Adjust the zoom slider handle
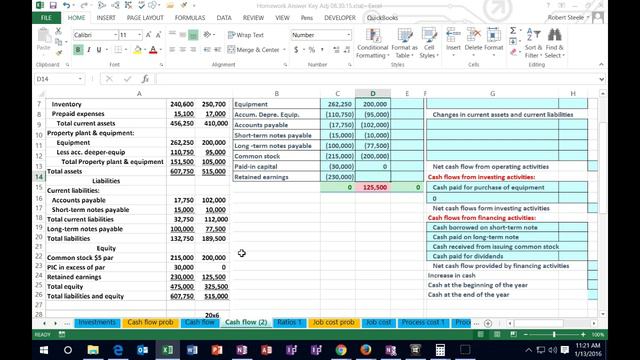The width and height of the screenshot is (640, 360). 554,334
